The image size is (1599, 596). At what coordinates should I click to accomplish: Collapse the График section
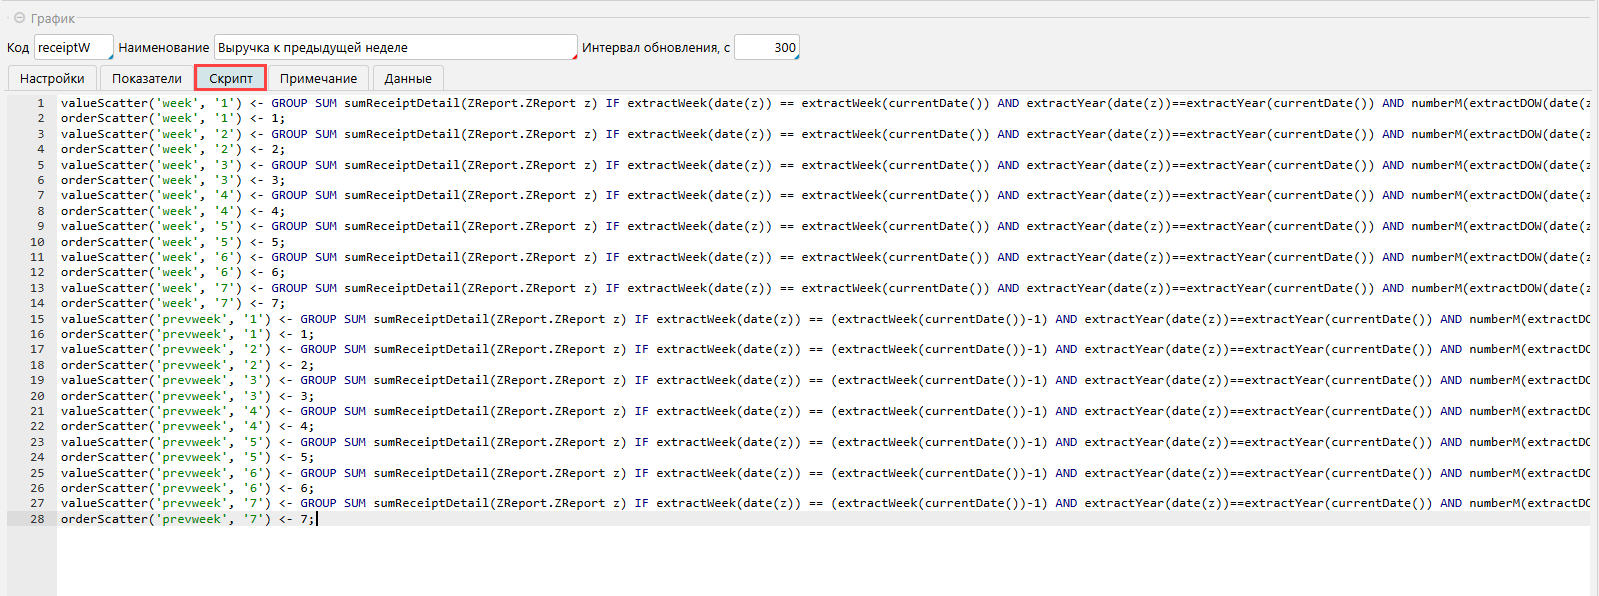click(x=19, y=18)
